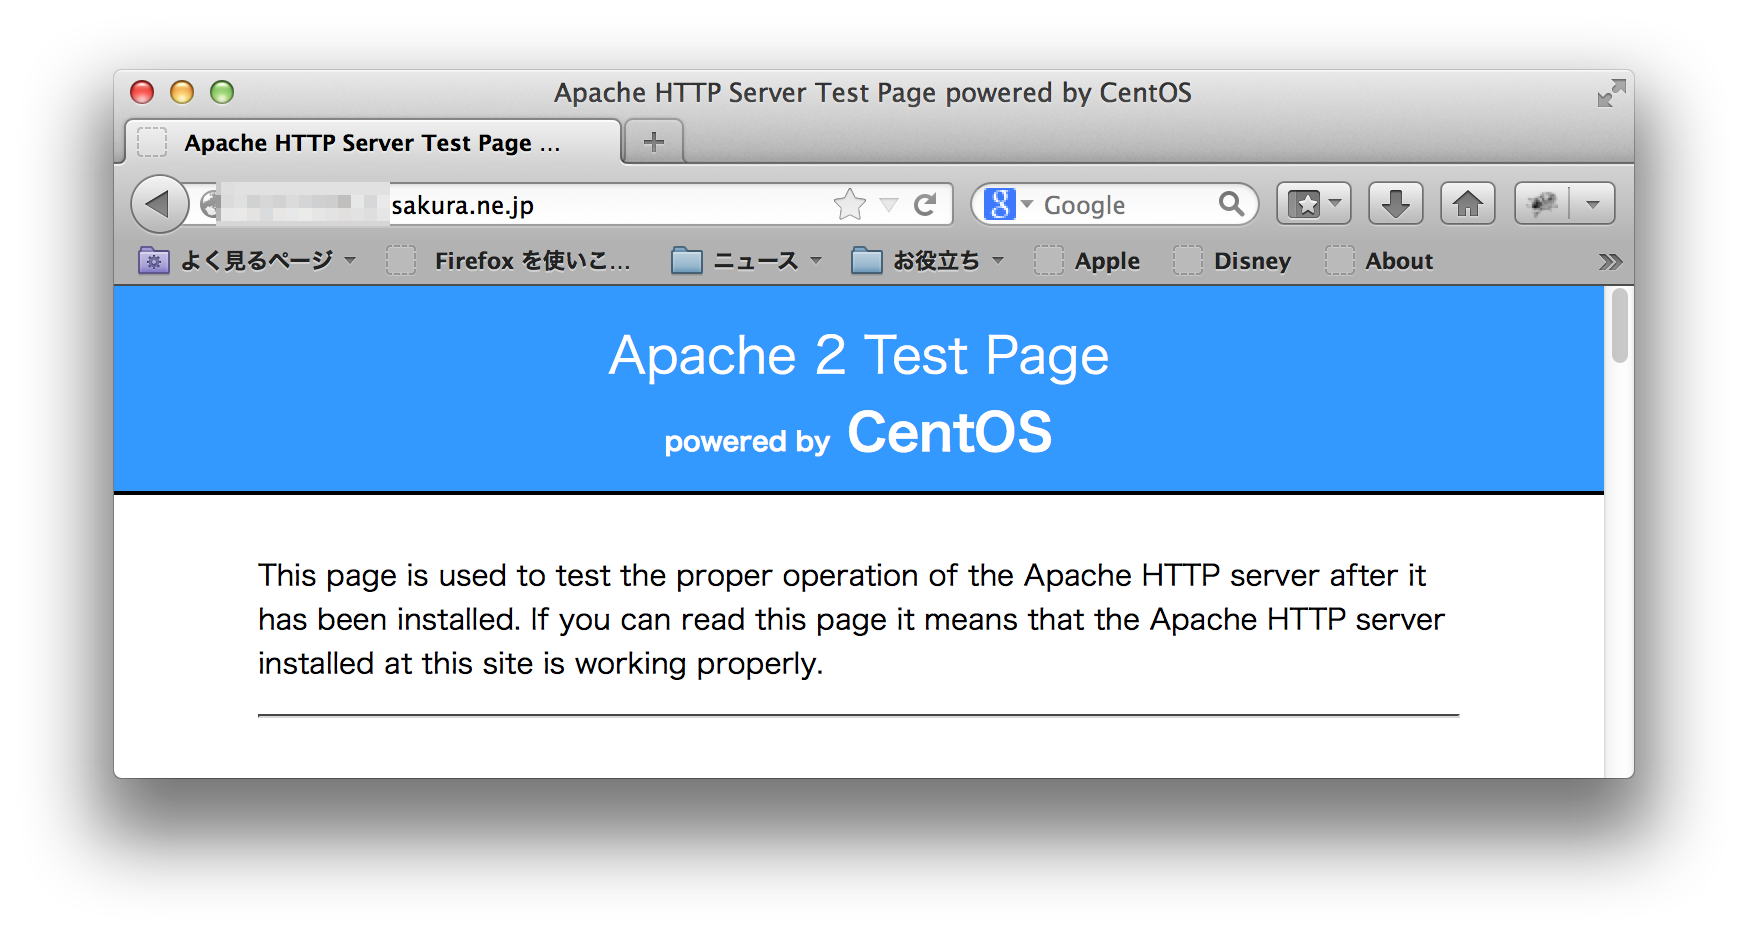Open search engine selector next to Google

pos(1007,204)
